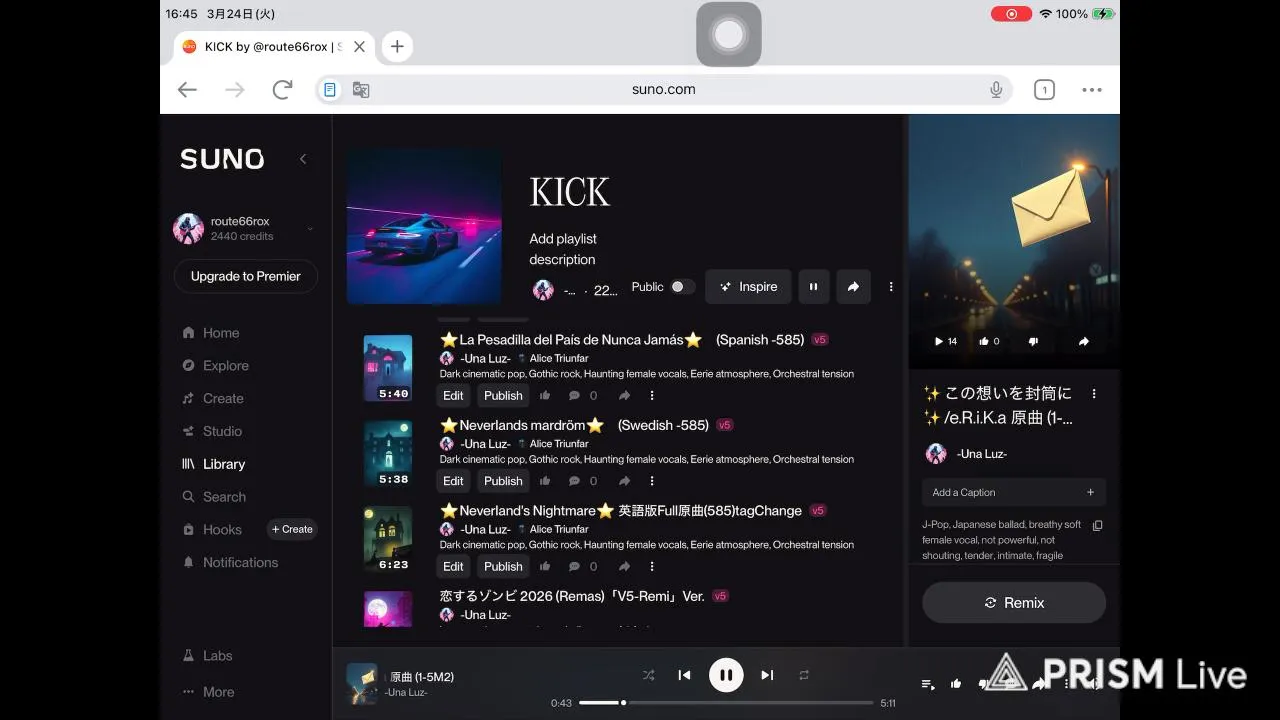Screen dimensions: 1280x720
Task: Like the La Pesadilla (Spanish -585) song
Action: [x=545, y=395]
